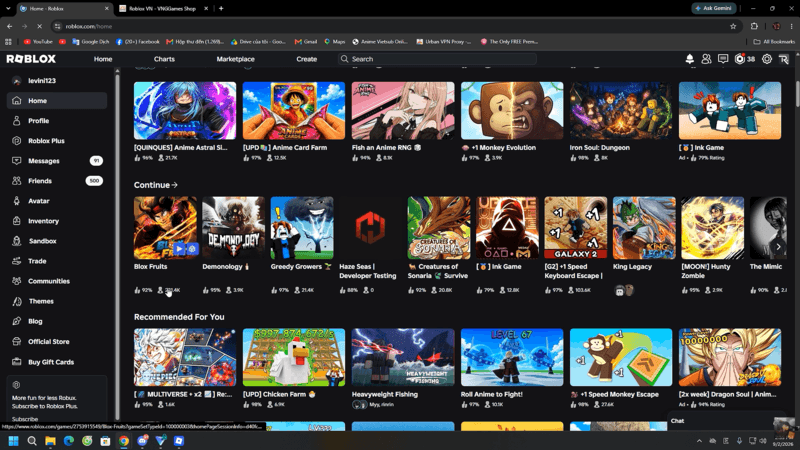
Task: Click the Roblox logo in the header
Action: 31,59
